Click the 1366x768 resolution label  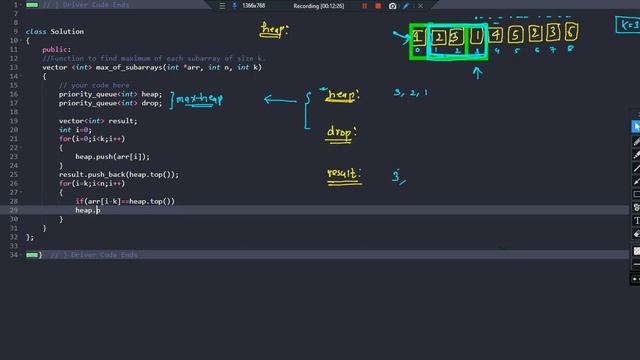(x=253, y=6)
